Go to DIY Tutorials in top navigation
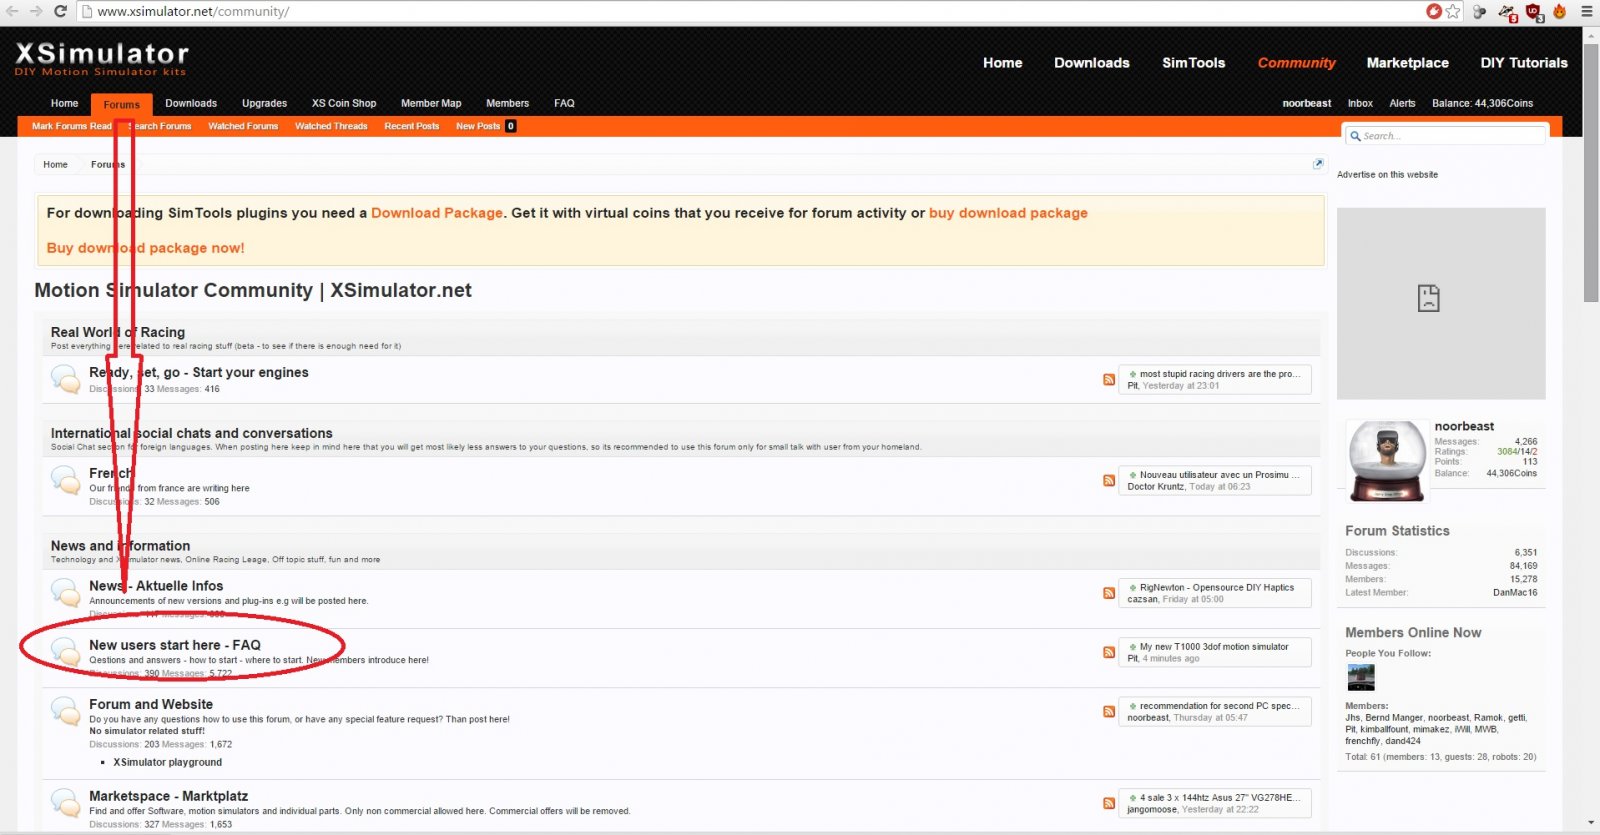This screenshot has width=1600, height=835. (1524, 63)
